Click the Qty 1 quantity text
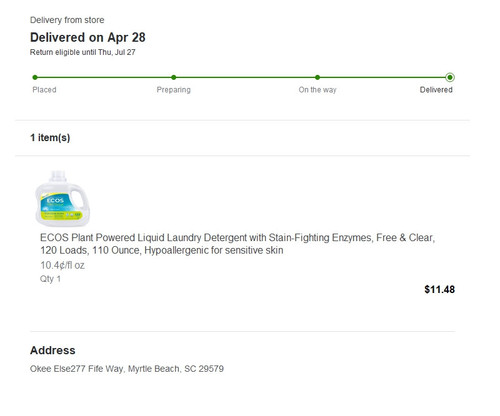This screenshot has width=500, height=416. [50, 279]
